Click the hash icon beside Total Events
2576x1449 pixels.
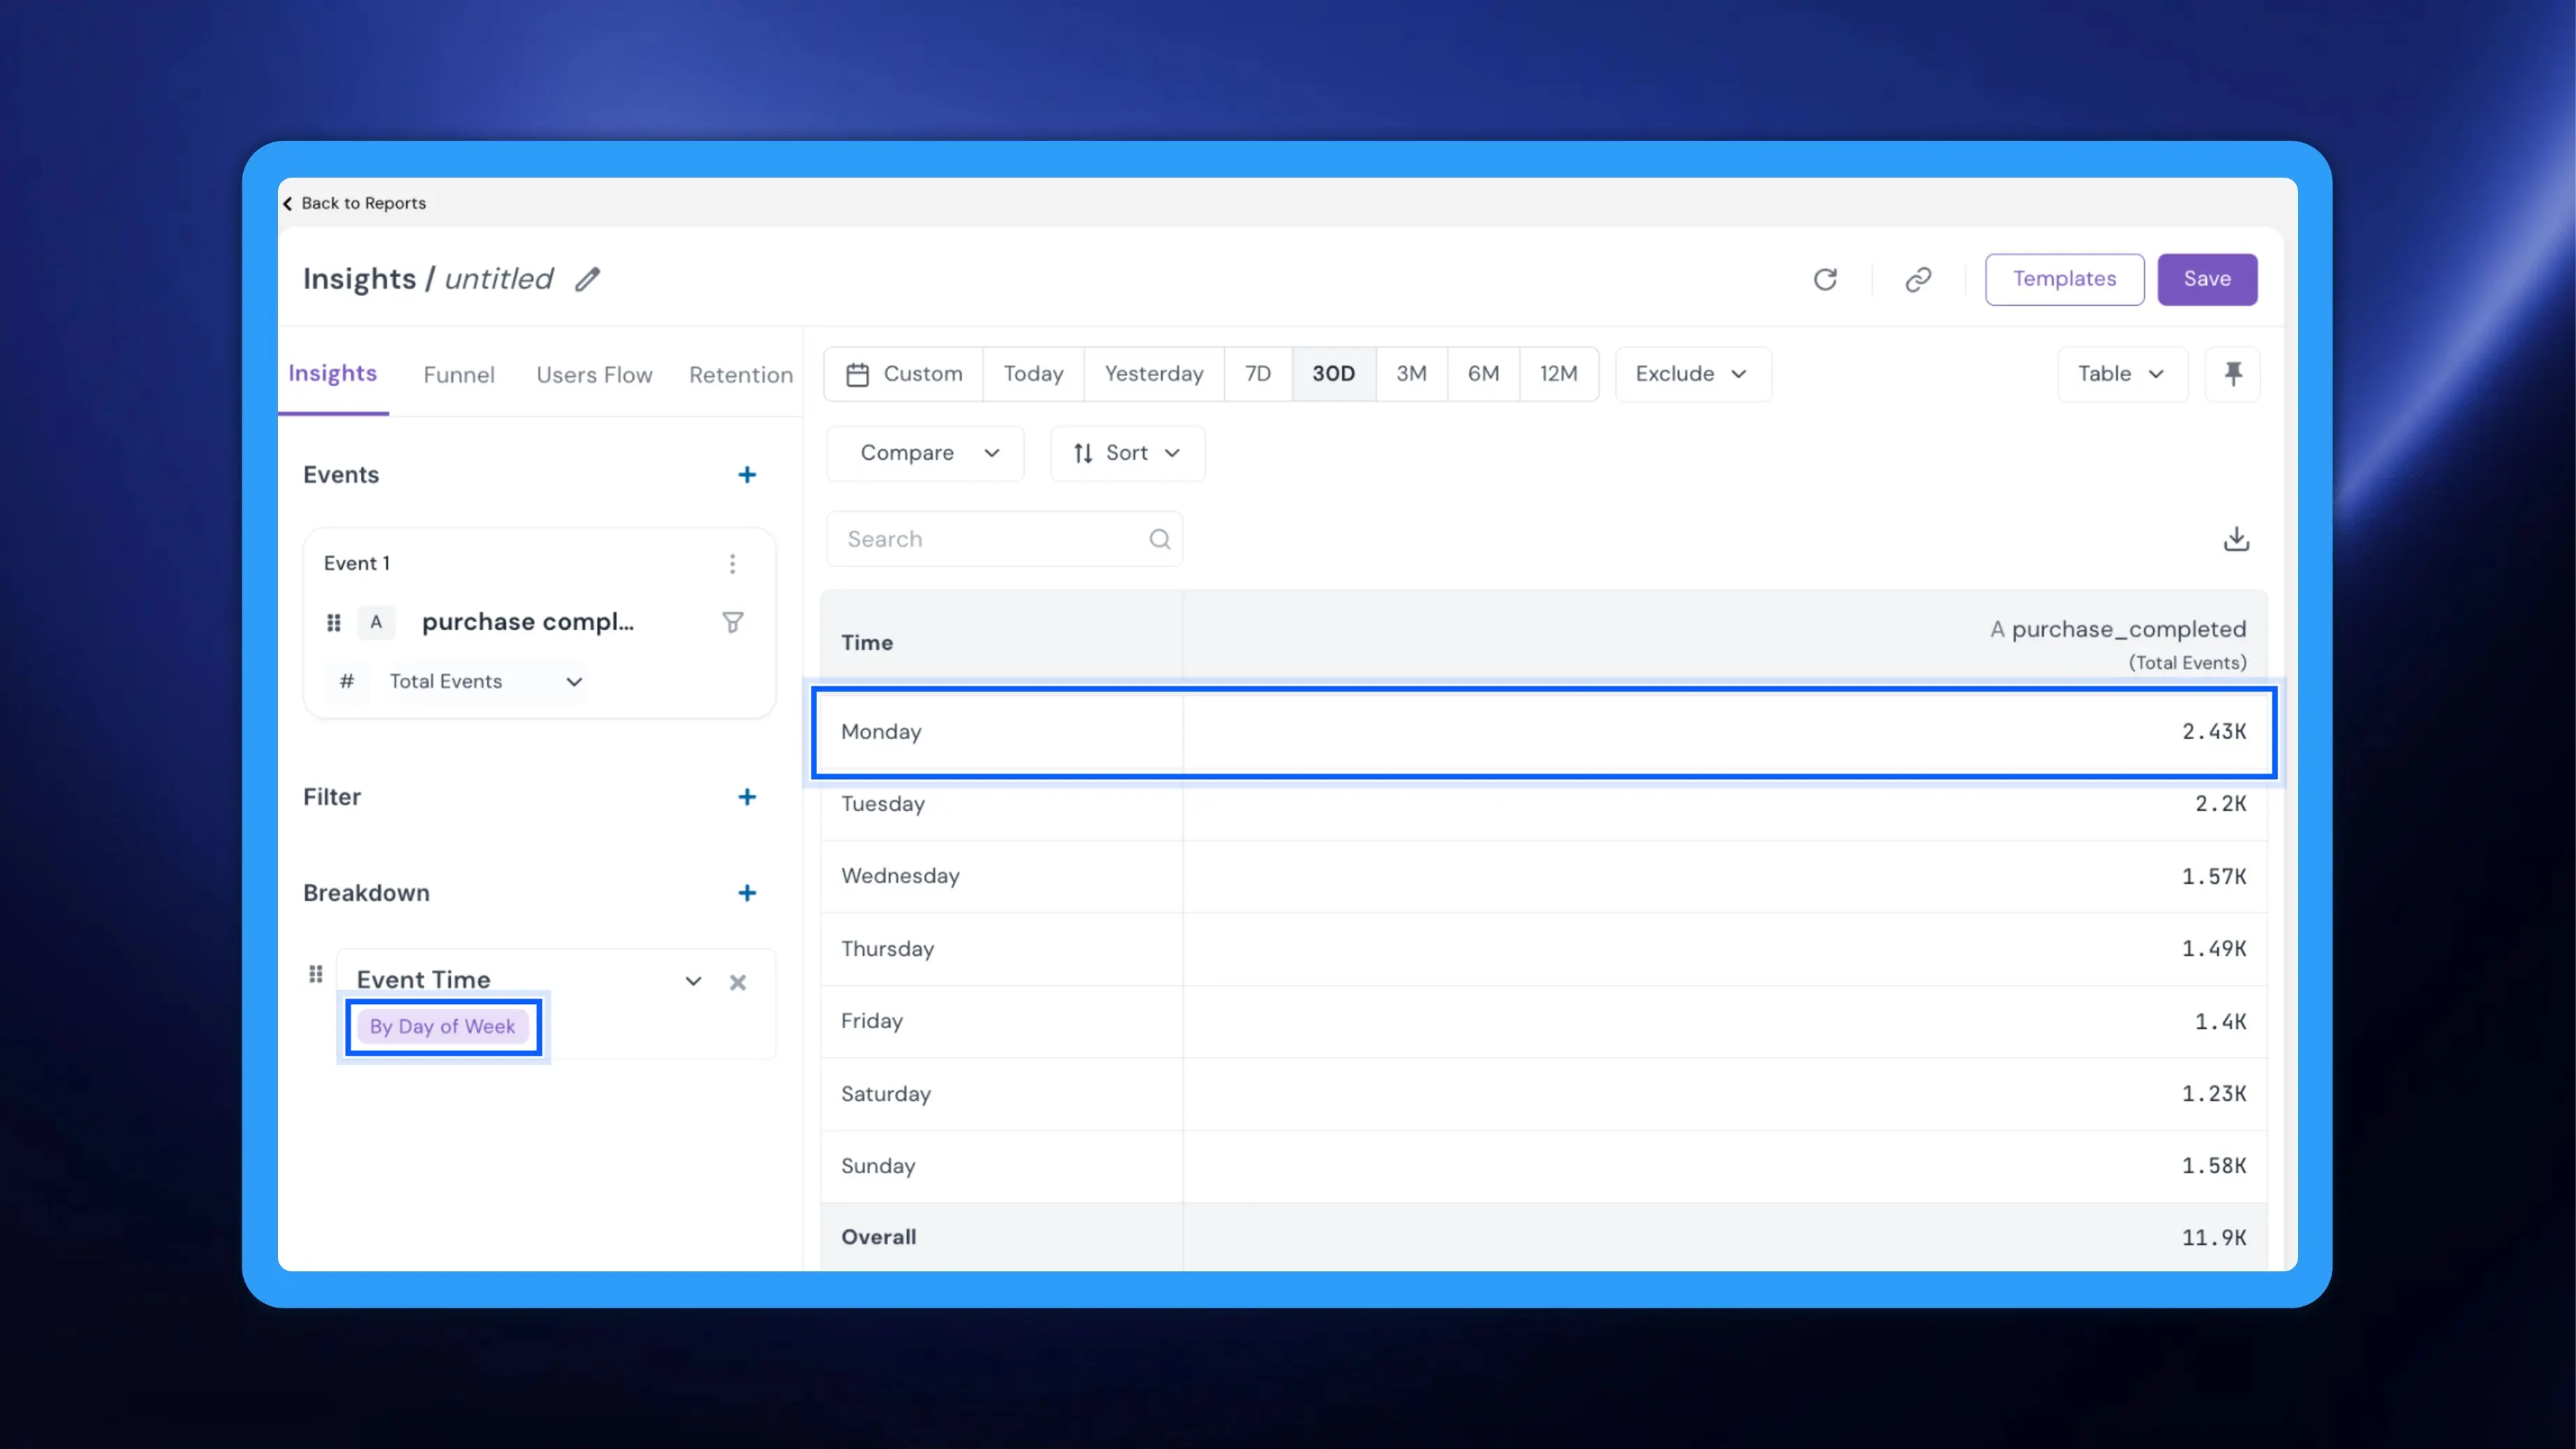(x=346, y=681)
